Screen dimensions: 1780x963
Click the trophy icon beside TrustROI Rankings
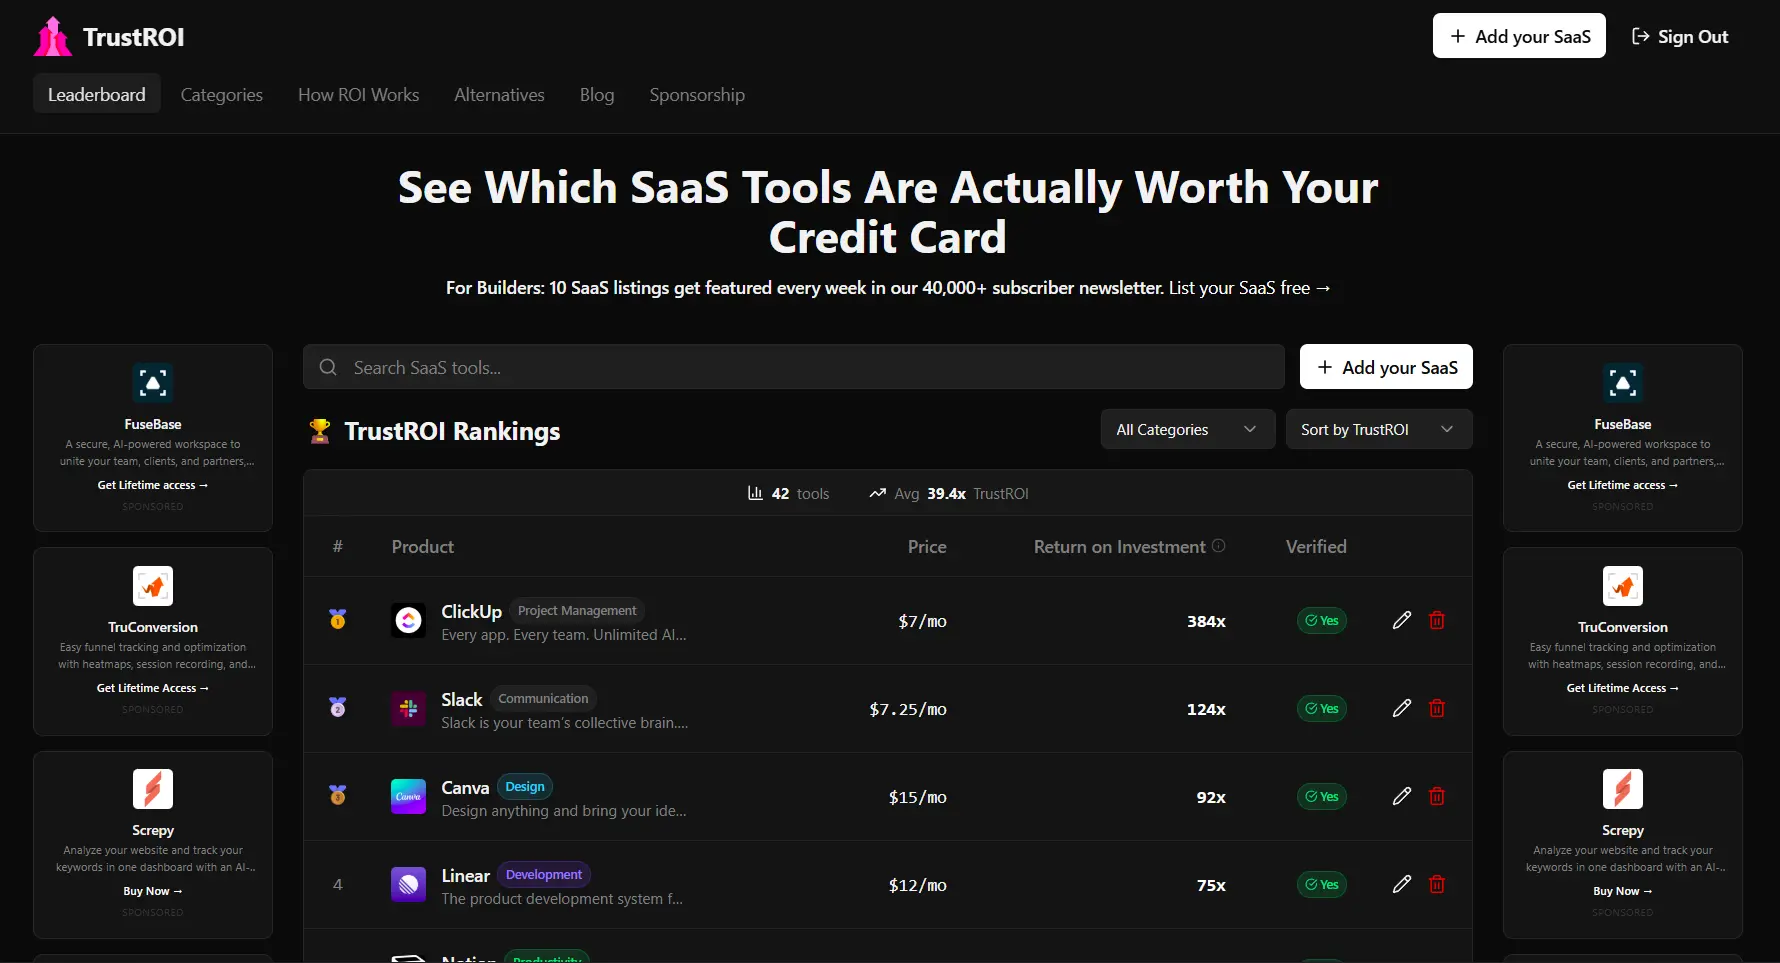(320, 431)
